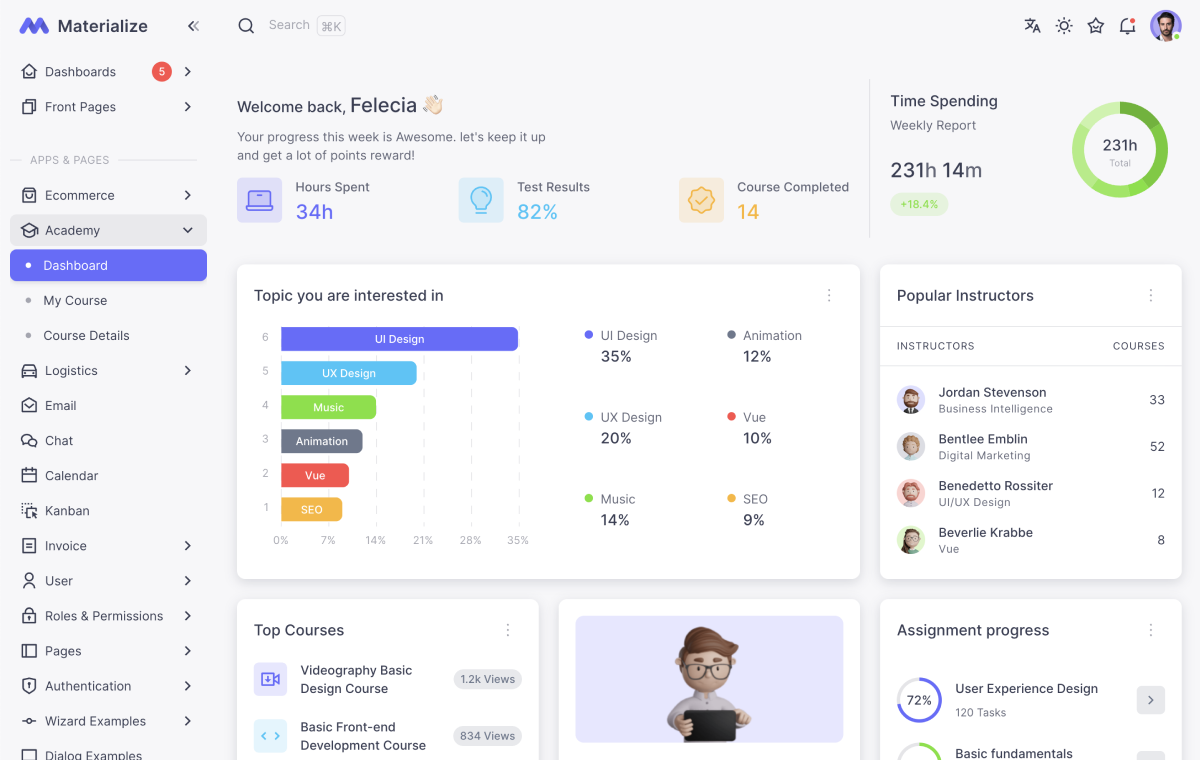
Task: Open notifications from the bell icon
Action: coord(1127,26)
